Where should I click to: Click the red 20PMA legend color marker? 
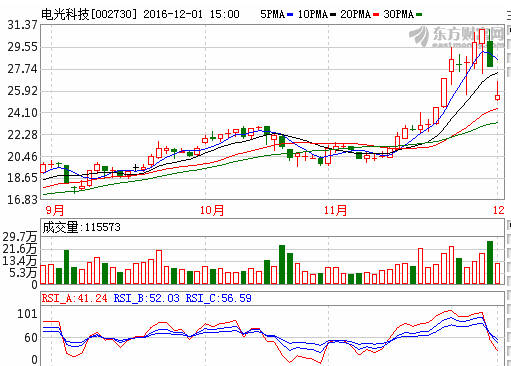[376, 15]
